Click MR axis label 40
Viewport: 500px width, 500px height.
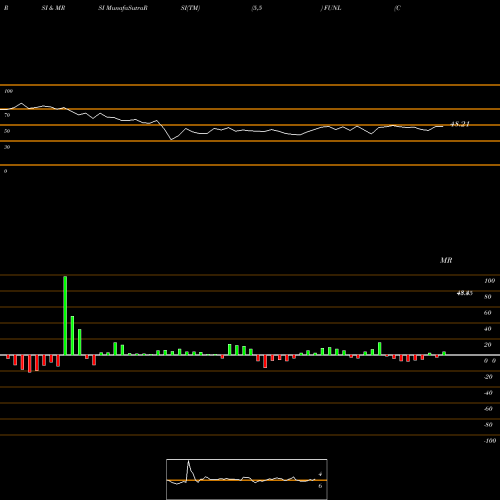(488, 329)
